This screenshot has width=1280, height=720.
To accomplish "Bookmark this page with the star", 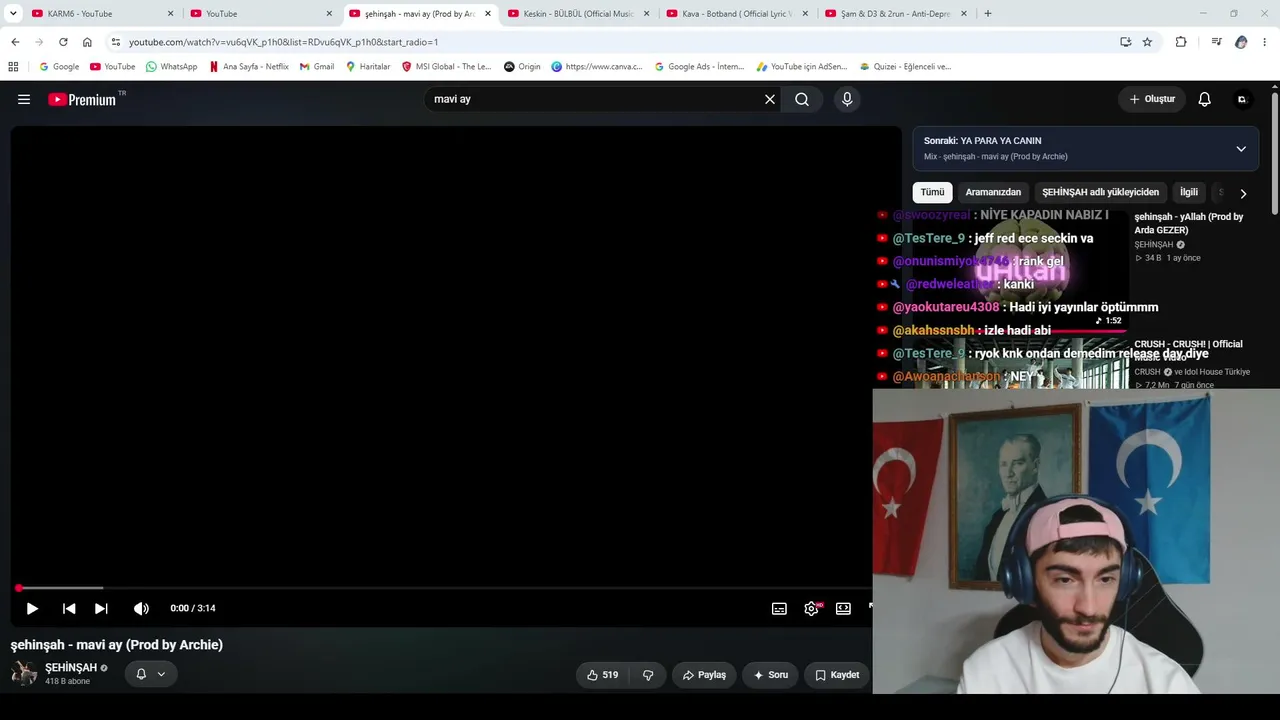I will pos(1147,42).
